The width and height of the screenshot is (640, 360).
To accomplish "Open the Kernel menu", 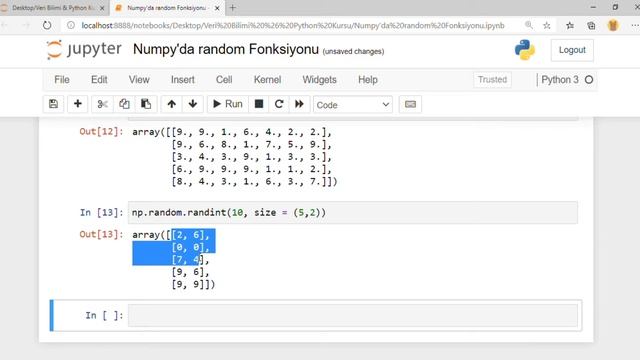I will [x=267, y=80].
